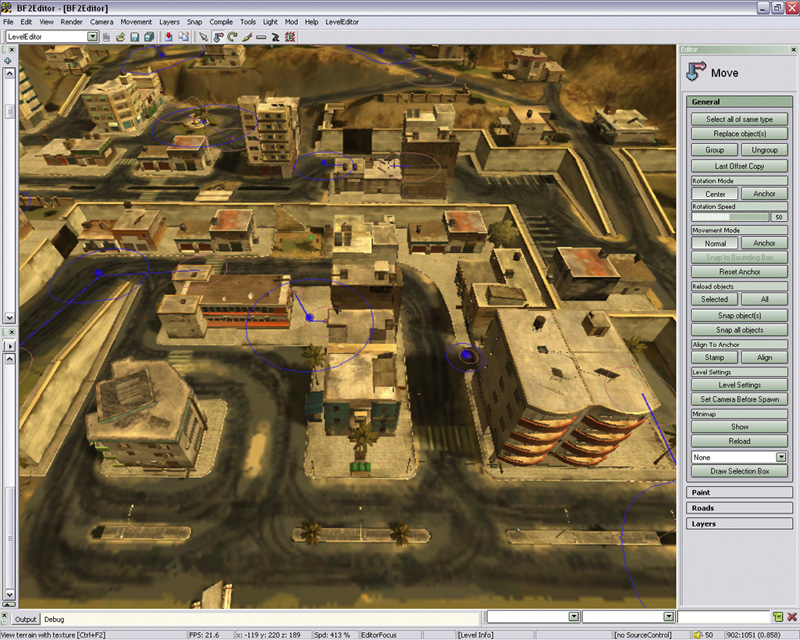800x640 pixels.
Task: Click the red and green grid icon
Action: click(x=290, y=37)
